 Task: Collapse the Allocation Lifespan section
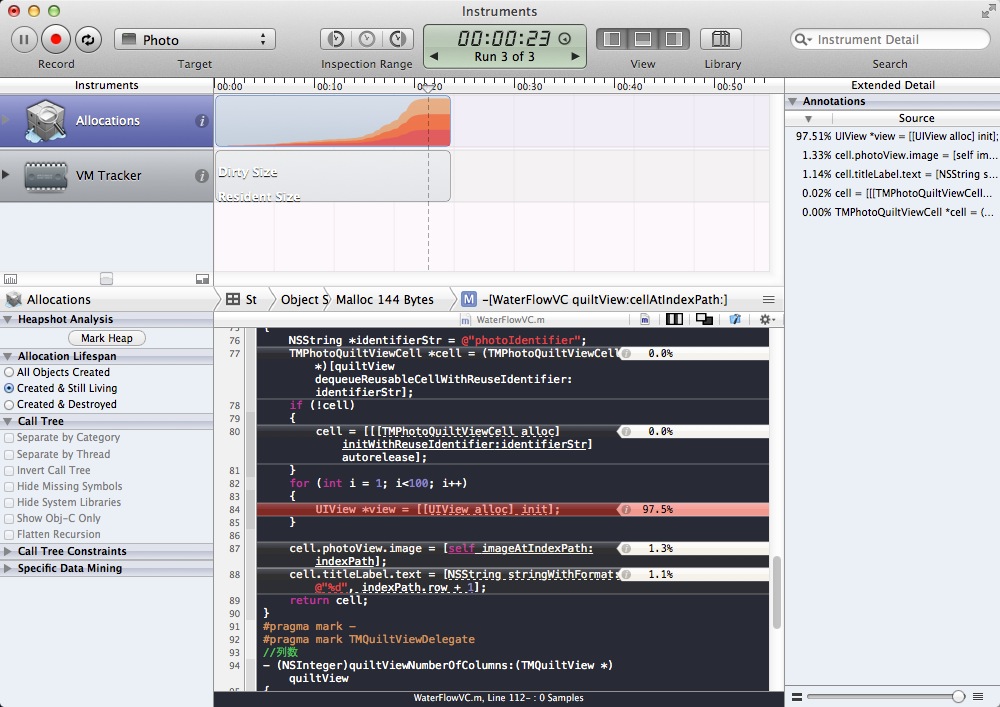coord(8,356)
